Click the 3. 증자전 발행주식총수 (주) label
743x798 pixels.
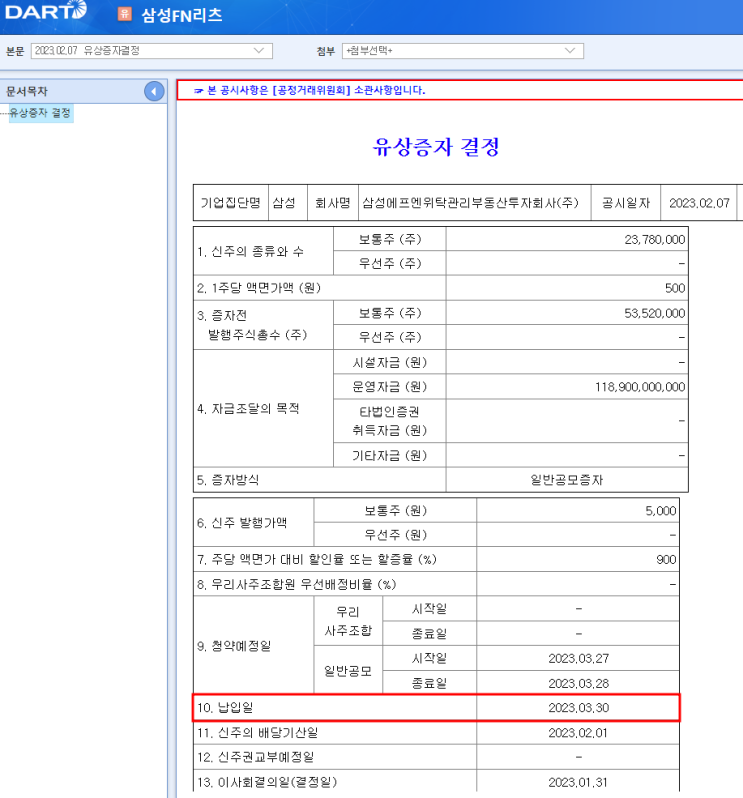point(252,325)
